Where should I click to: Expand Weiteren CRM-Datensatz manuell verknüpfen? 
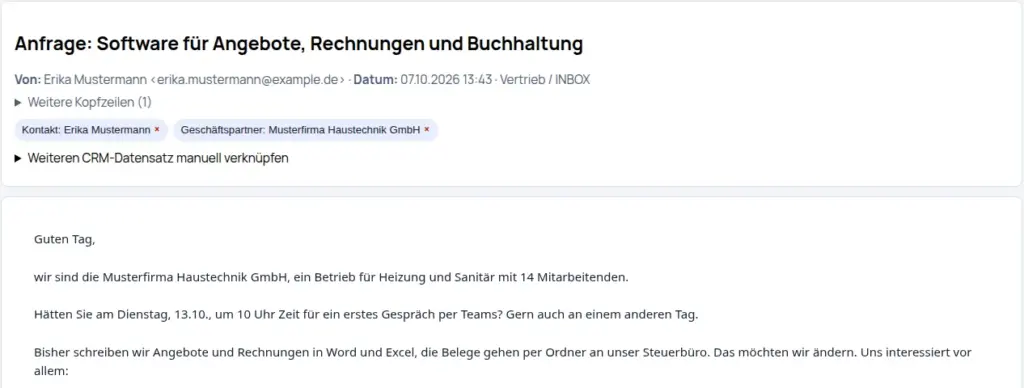click(152, 158)
